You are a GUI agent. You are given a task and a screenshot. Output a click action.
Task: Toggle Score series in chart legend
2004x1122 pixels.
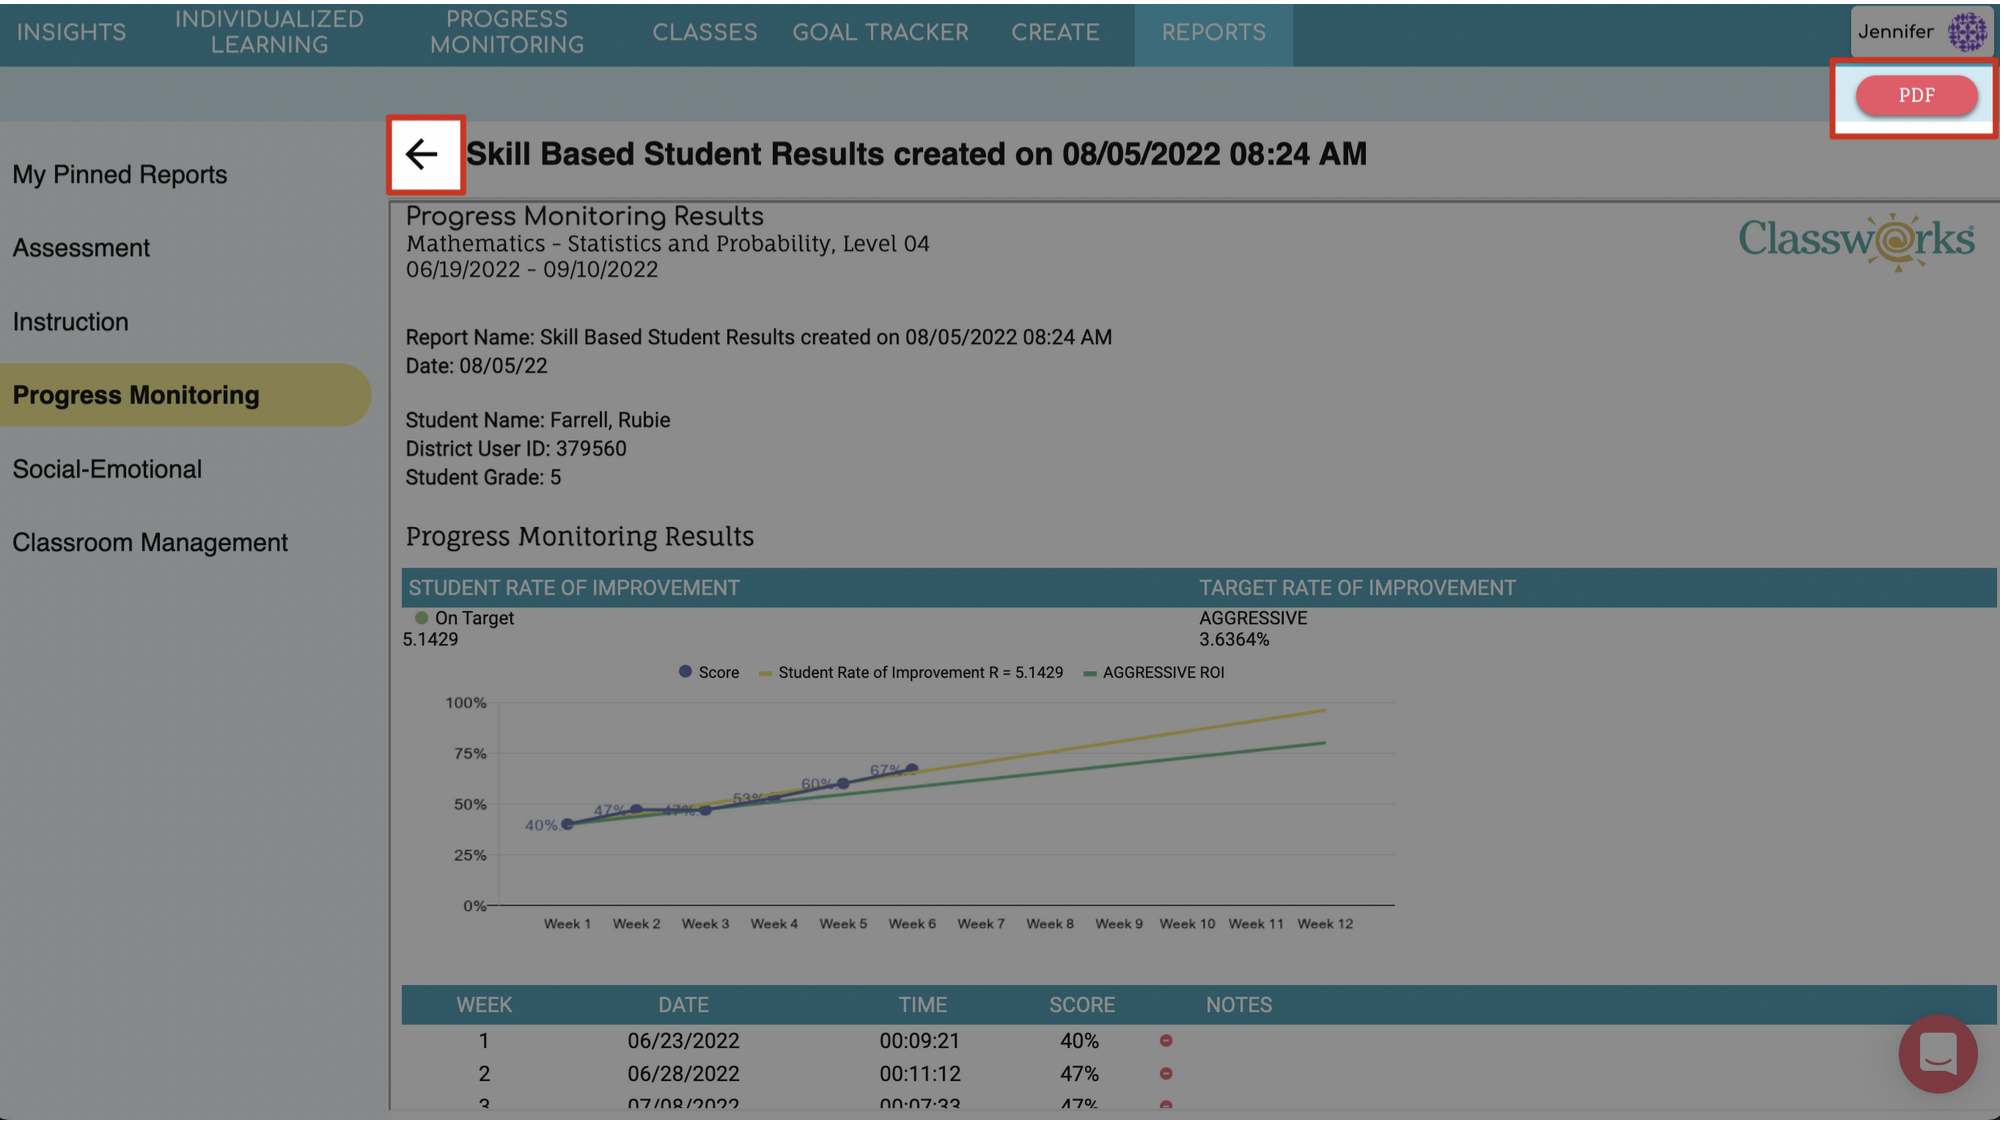coord(709,673)
